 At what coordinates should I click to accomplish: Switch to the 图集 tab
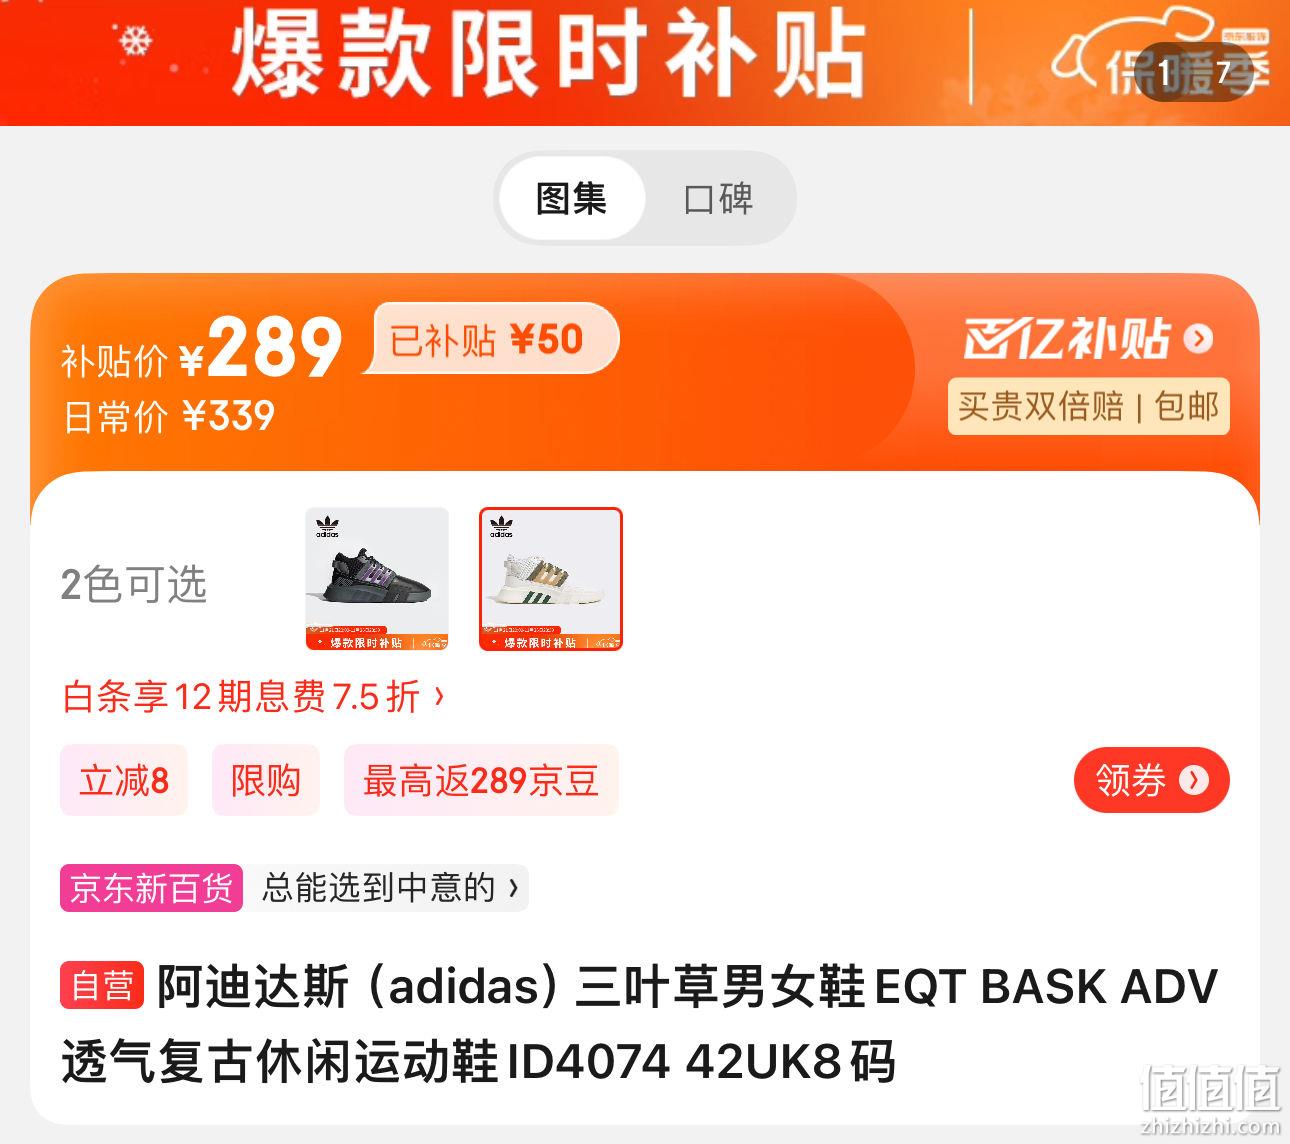(571, 198)
